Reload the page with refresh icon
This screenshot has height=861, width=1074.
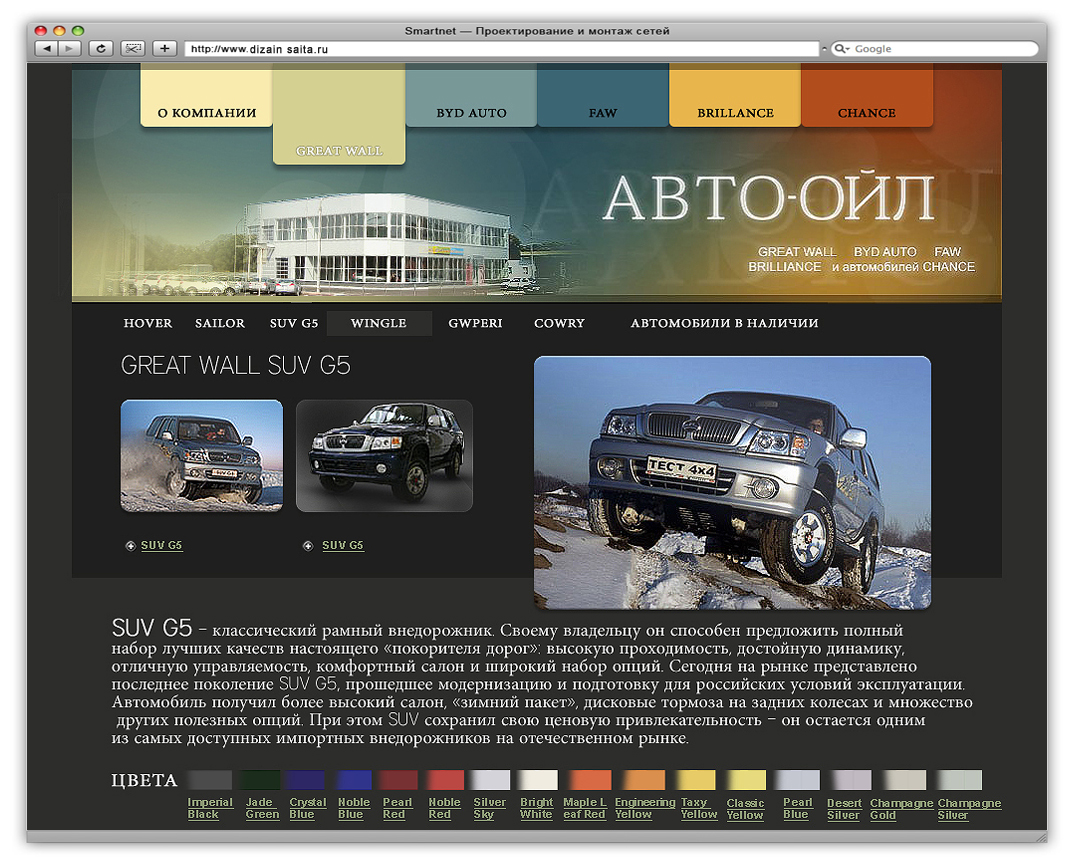101,49
